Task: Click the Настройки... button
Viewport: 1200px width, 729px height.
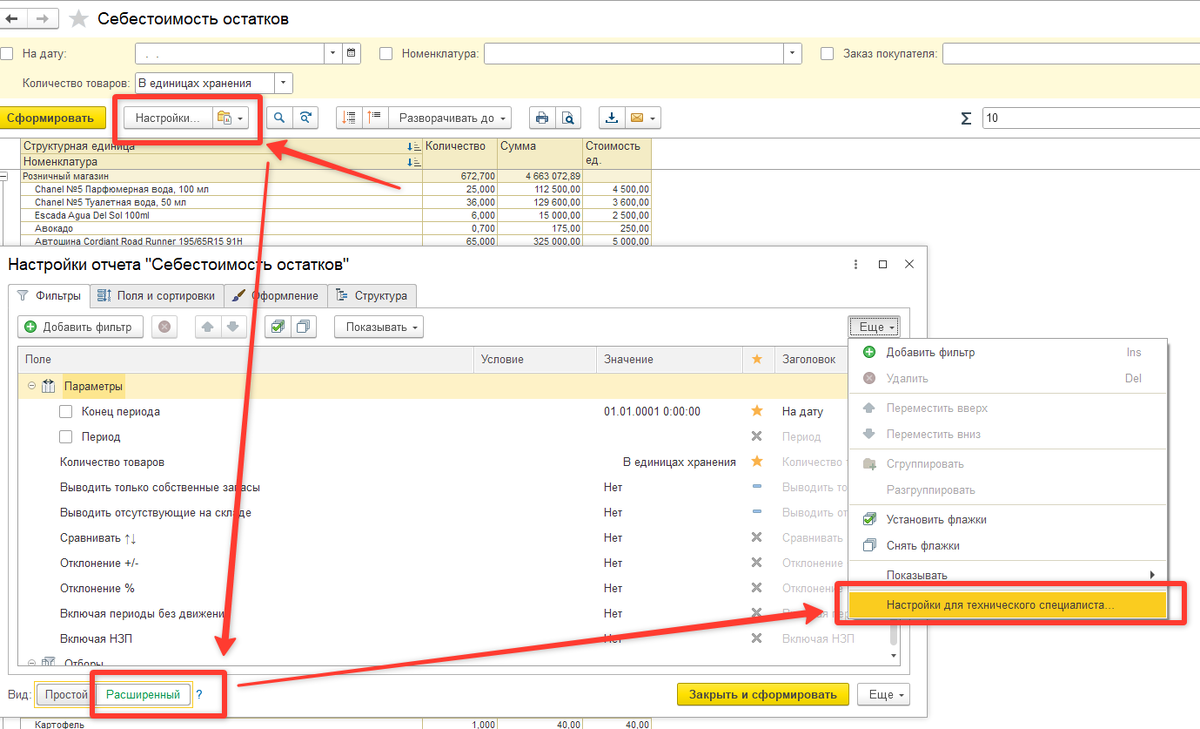Action: [168, 118]
